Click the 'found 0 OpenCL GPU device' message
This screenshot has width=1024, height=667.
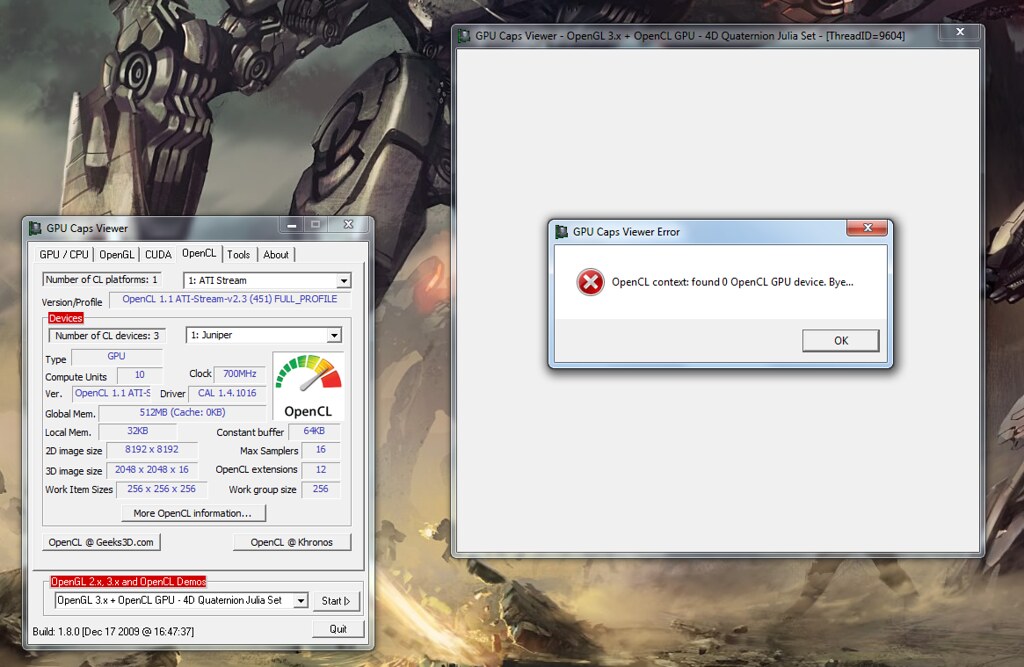[x=733, y=282]
